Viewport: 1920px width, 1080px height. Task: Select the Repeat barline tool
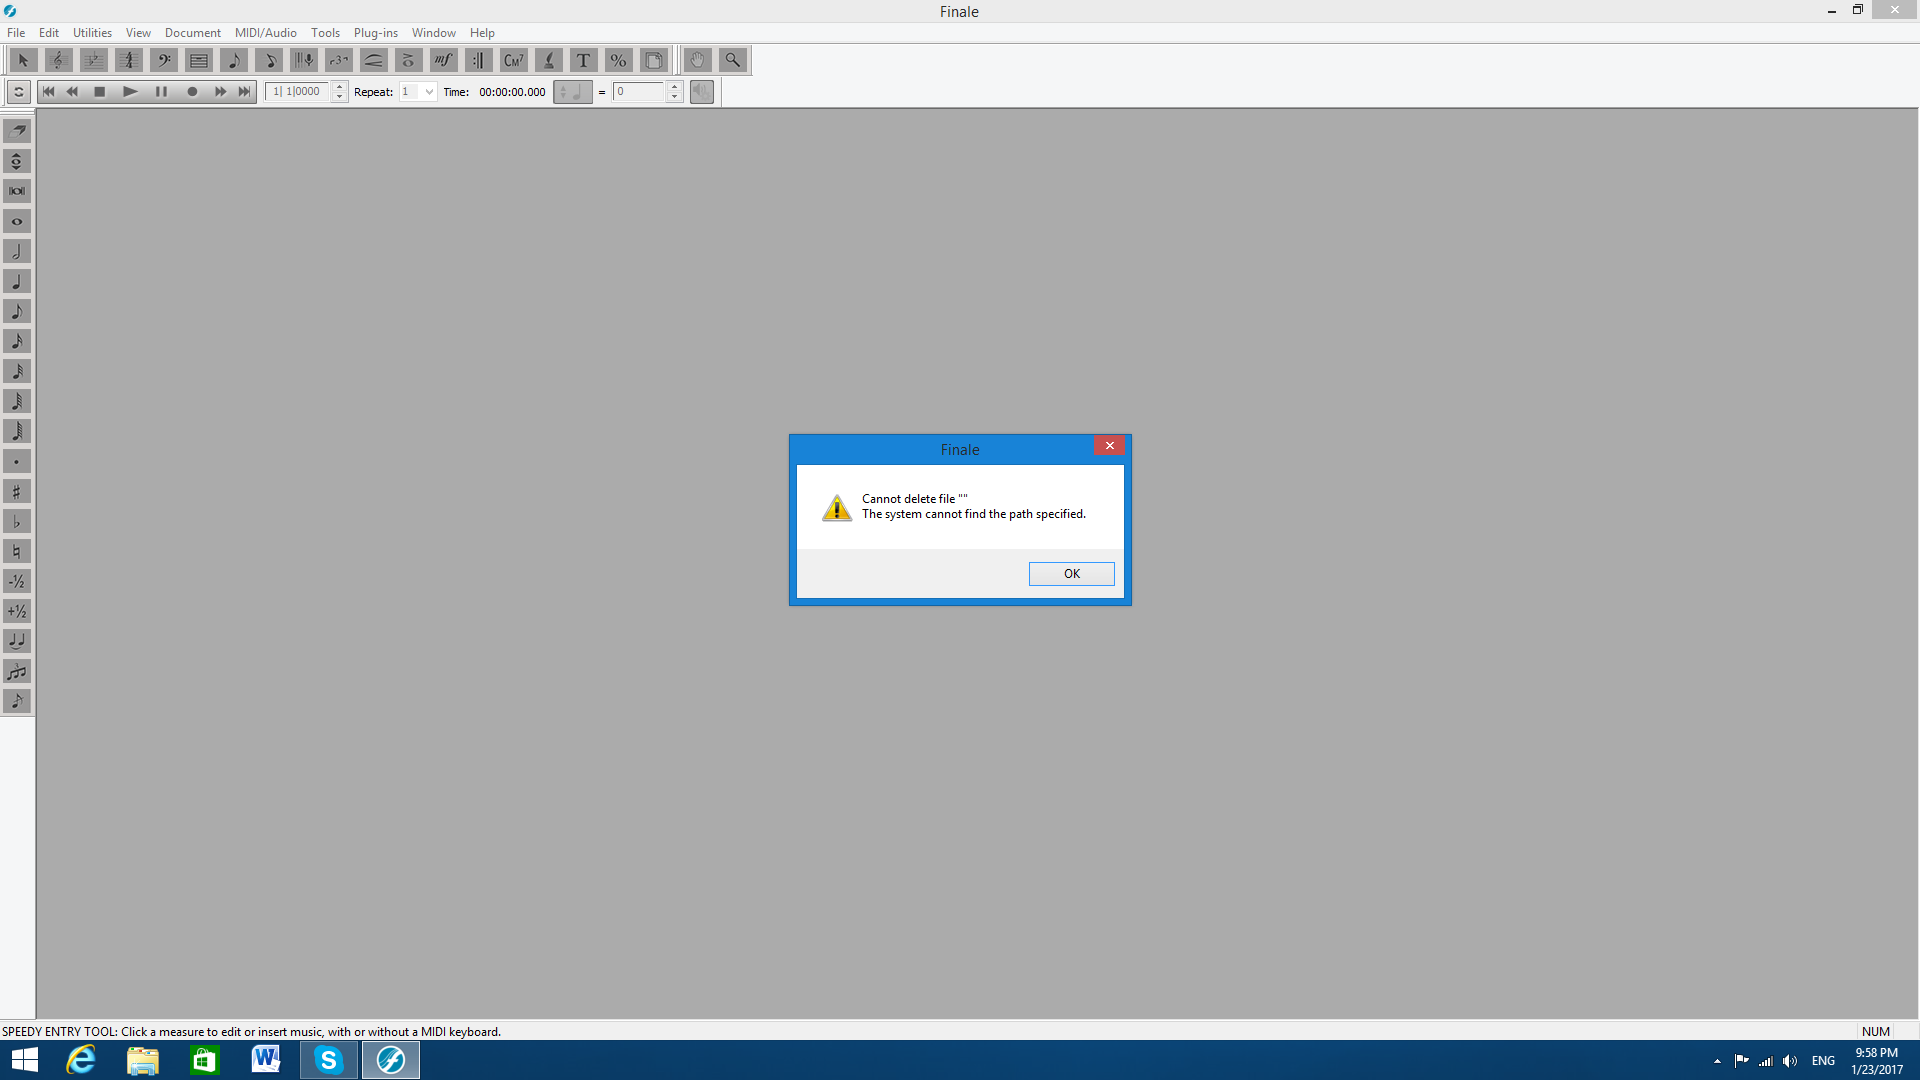(478, 60)
